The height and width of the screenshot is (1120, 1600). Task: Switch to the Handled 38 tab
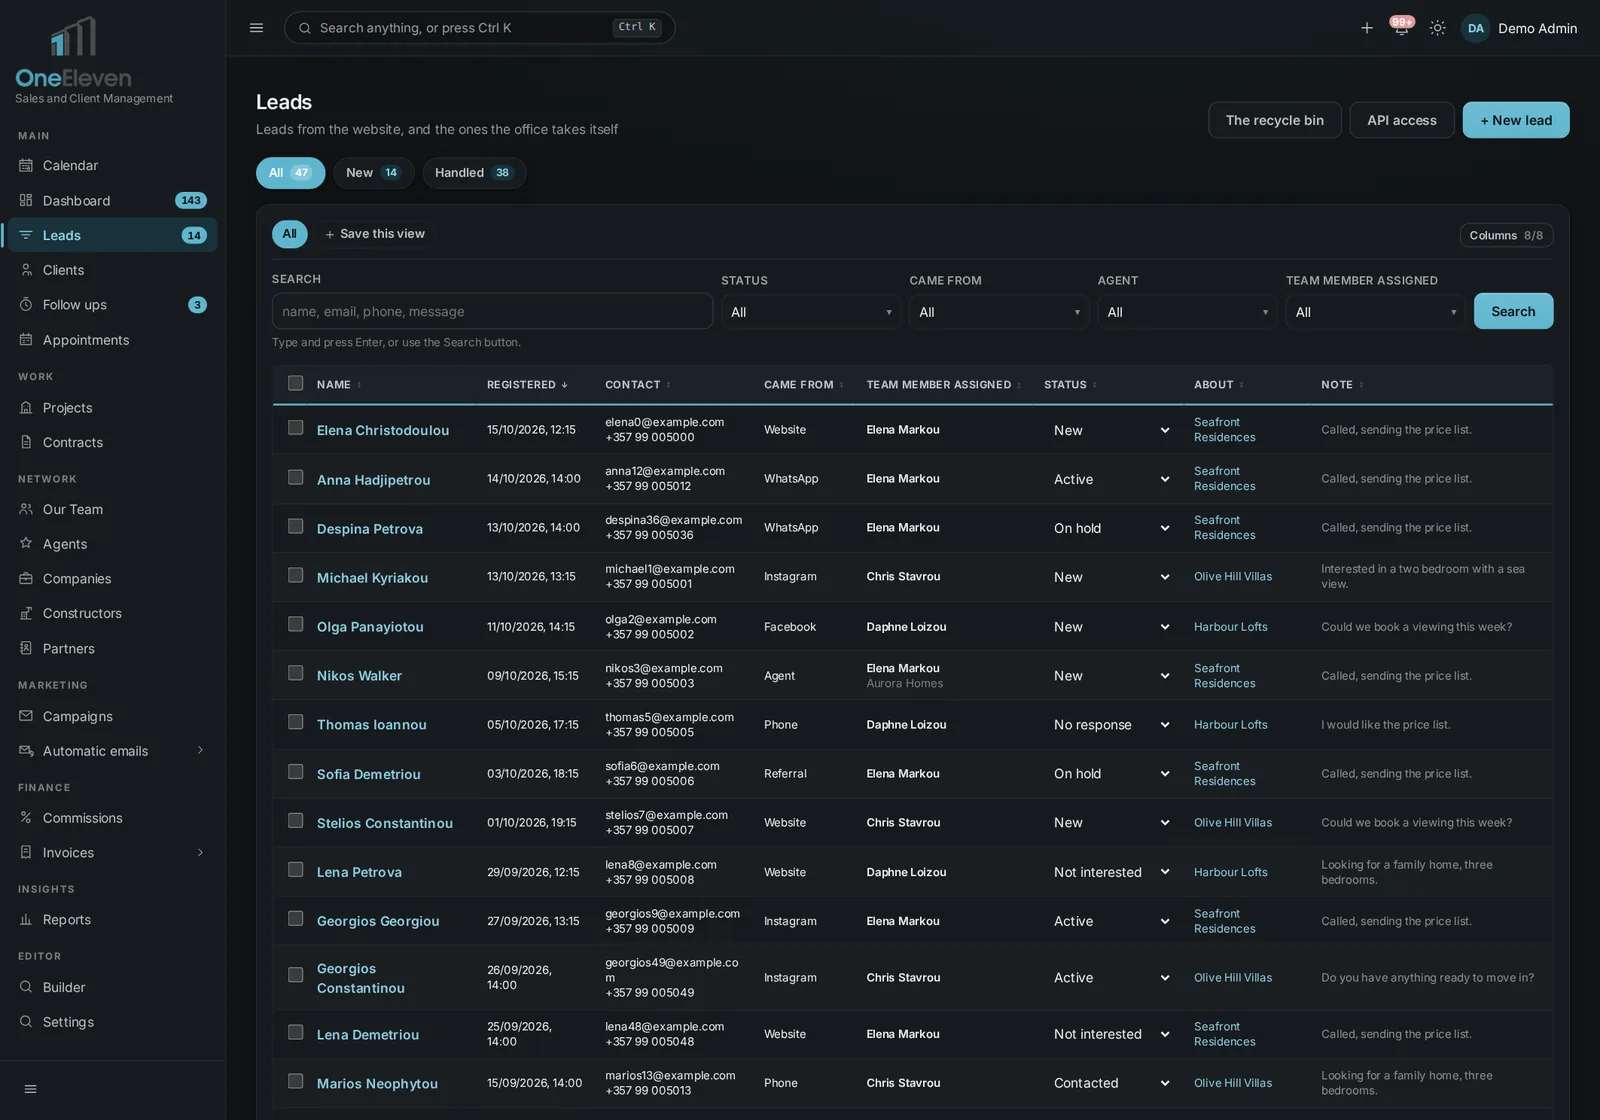[473, 173]
